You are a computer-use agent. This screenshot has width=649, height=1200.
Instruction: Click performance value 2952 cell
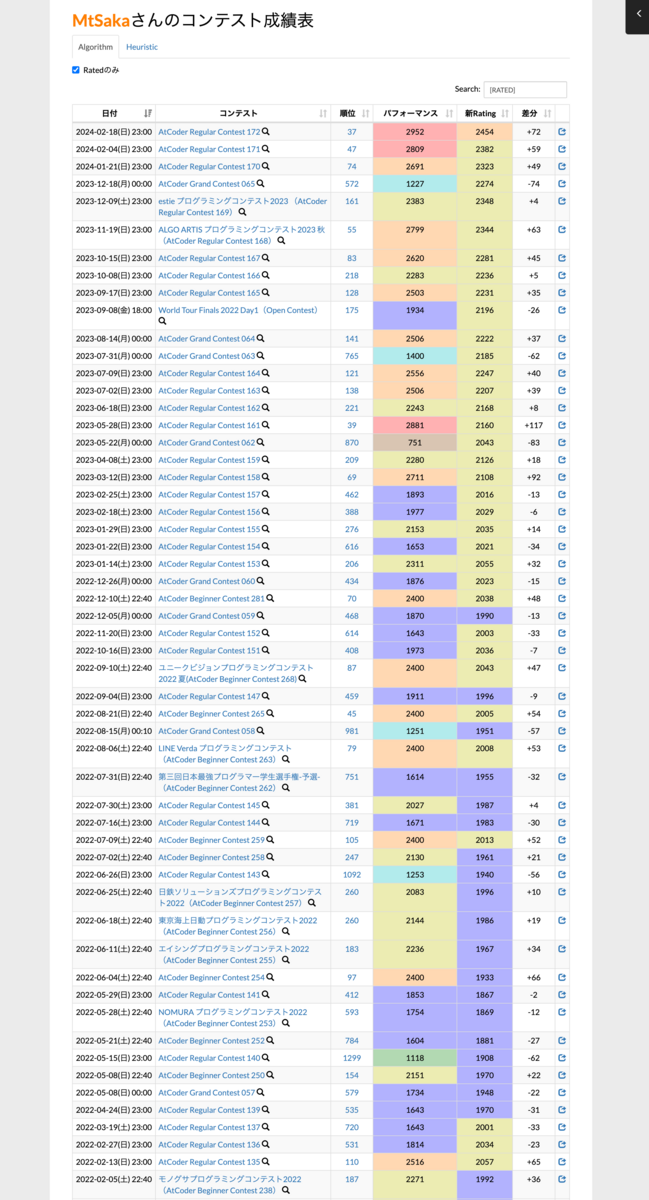414,132
